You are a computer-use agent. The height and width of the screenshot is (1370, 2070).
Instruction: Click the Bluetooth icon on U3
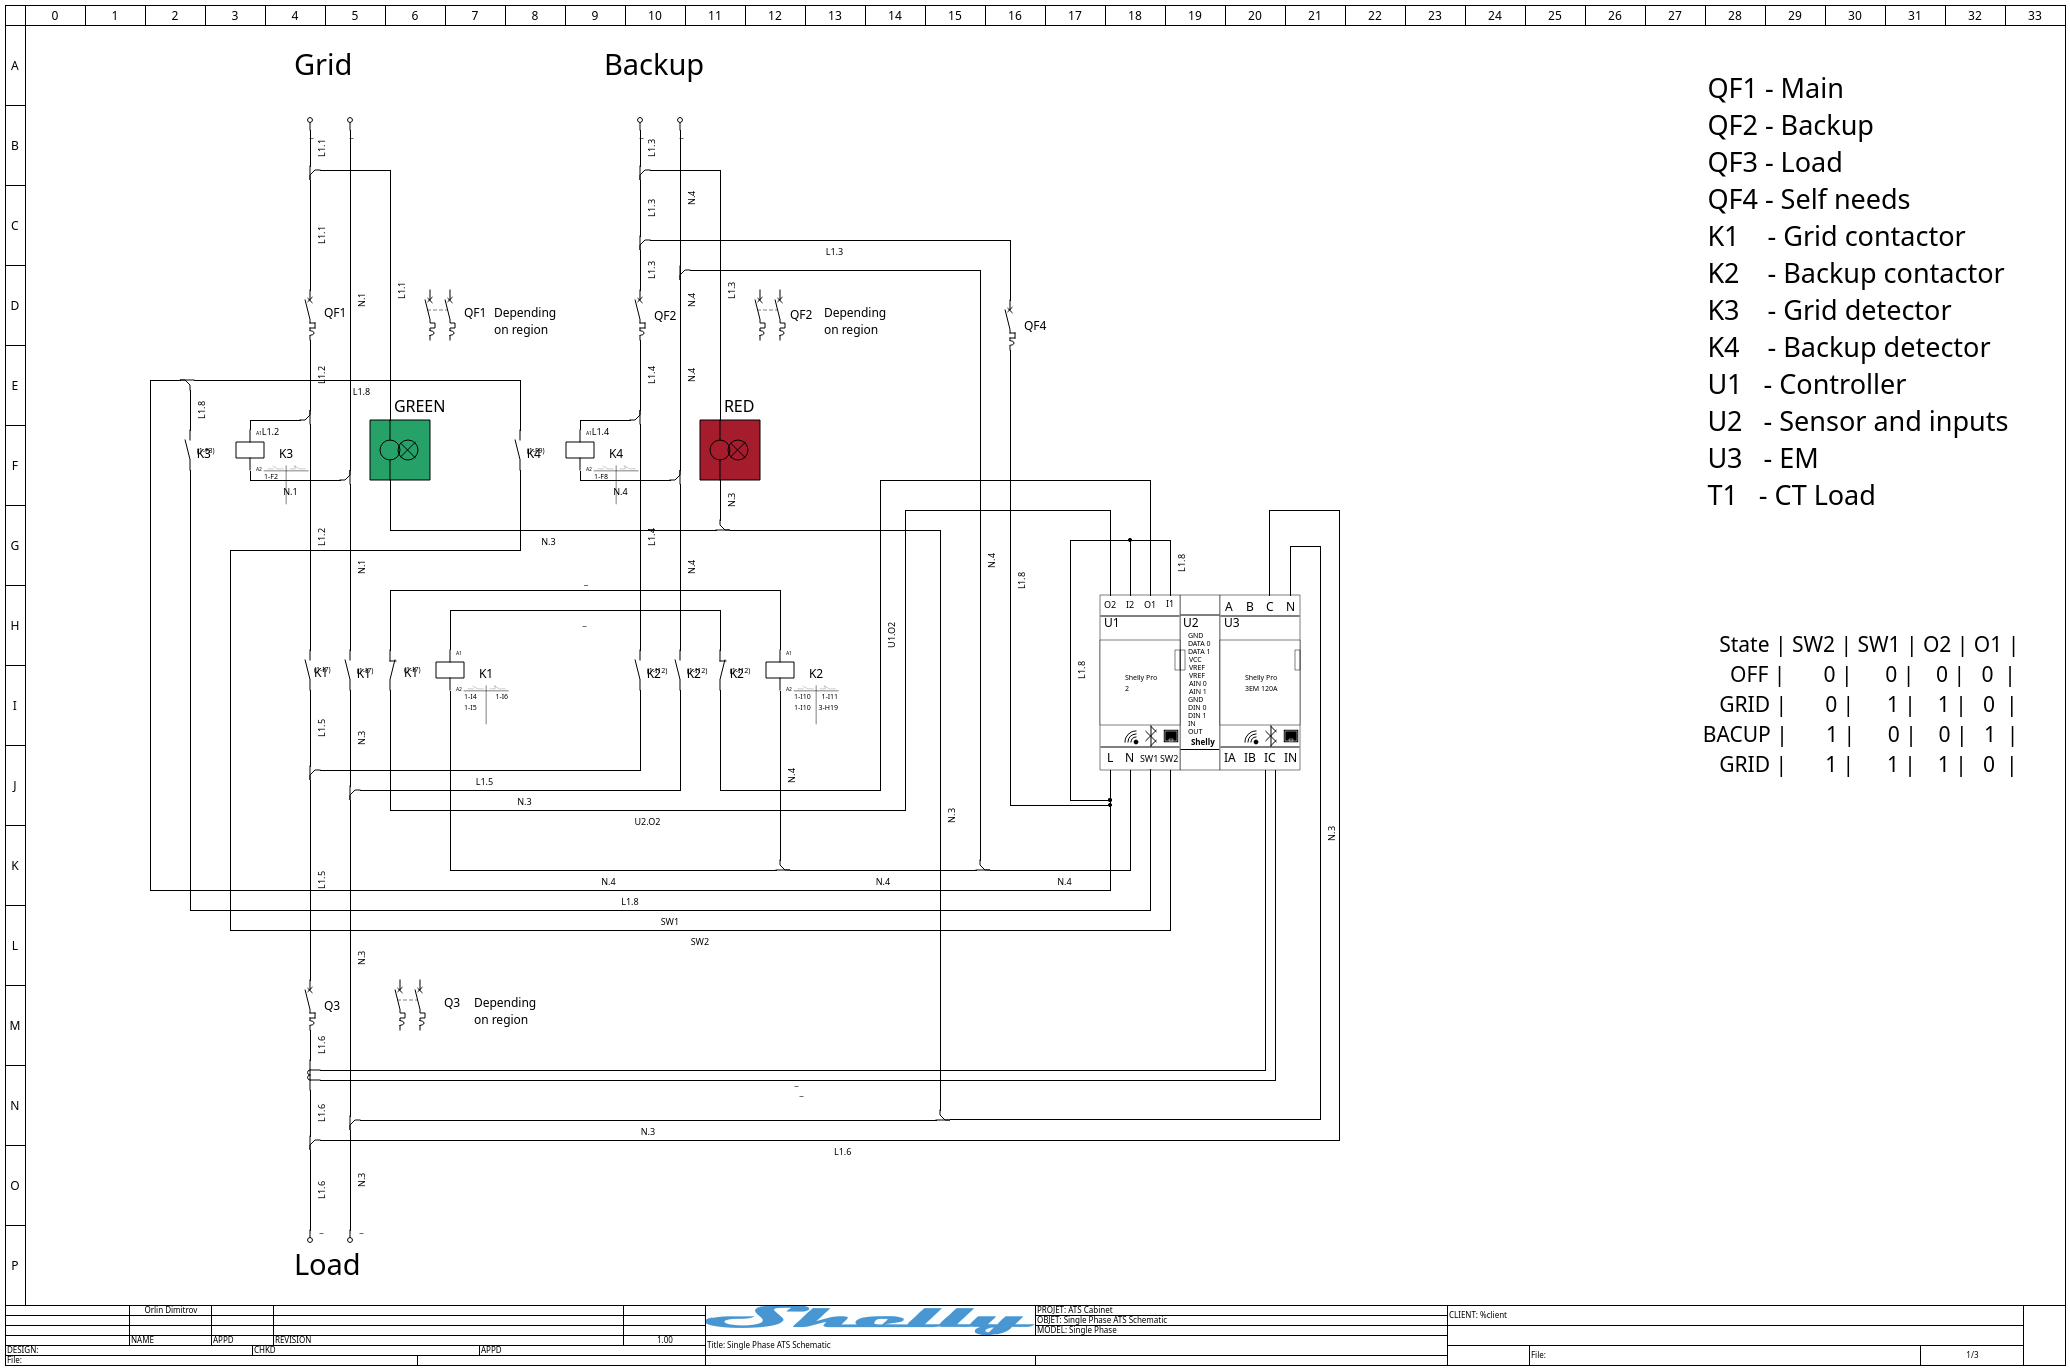coord(1271,737)
